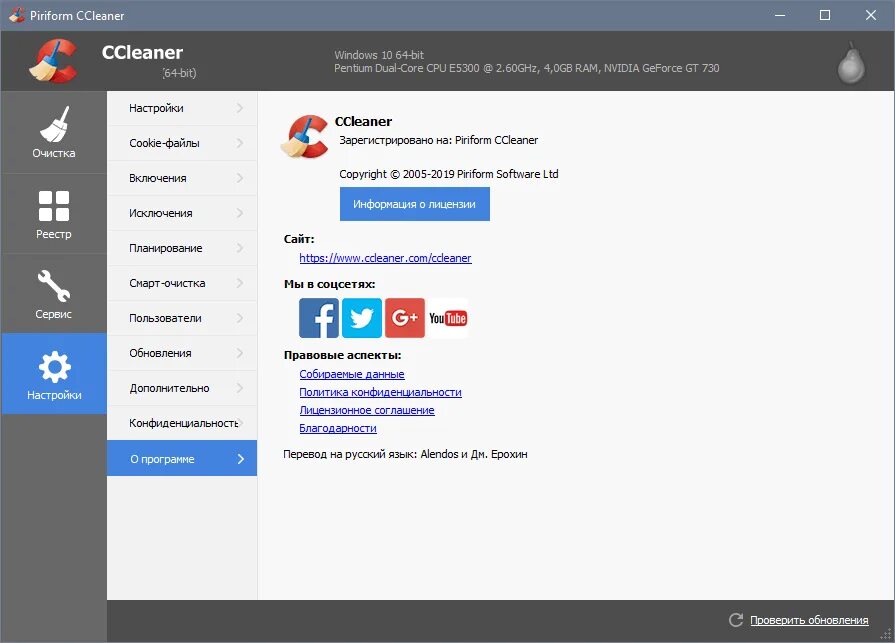Click the CCleaner logo in About panel
The height and width of the screenshot is (643, 895).
(x=305, y=137)
